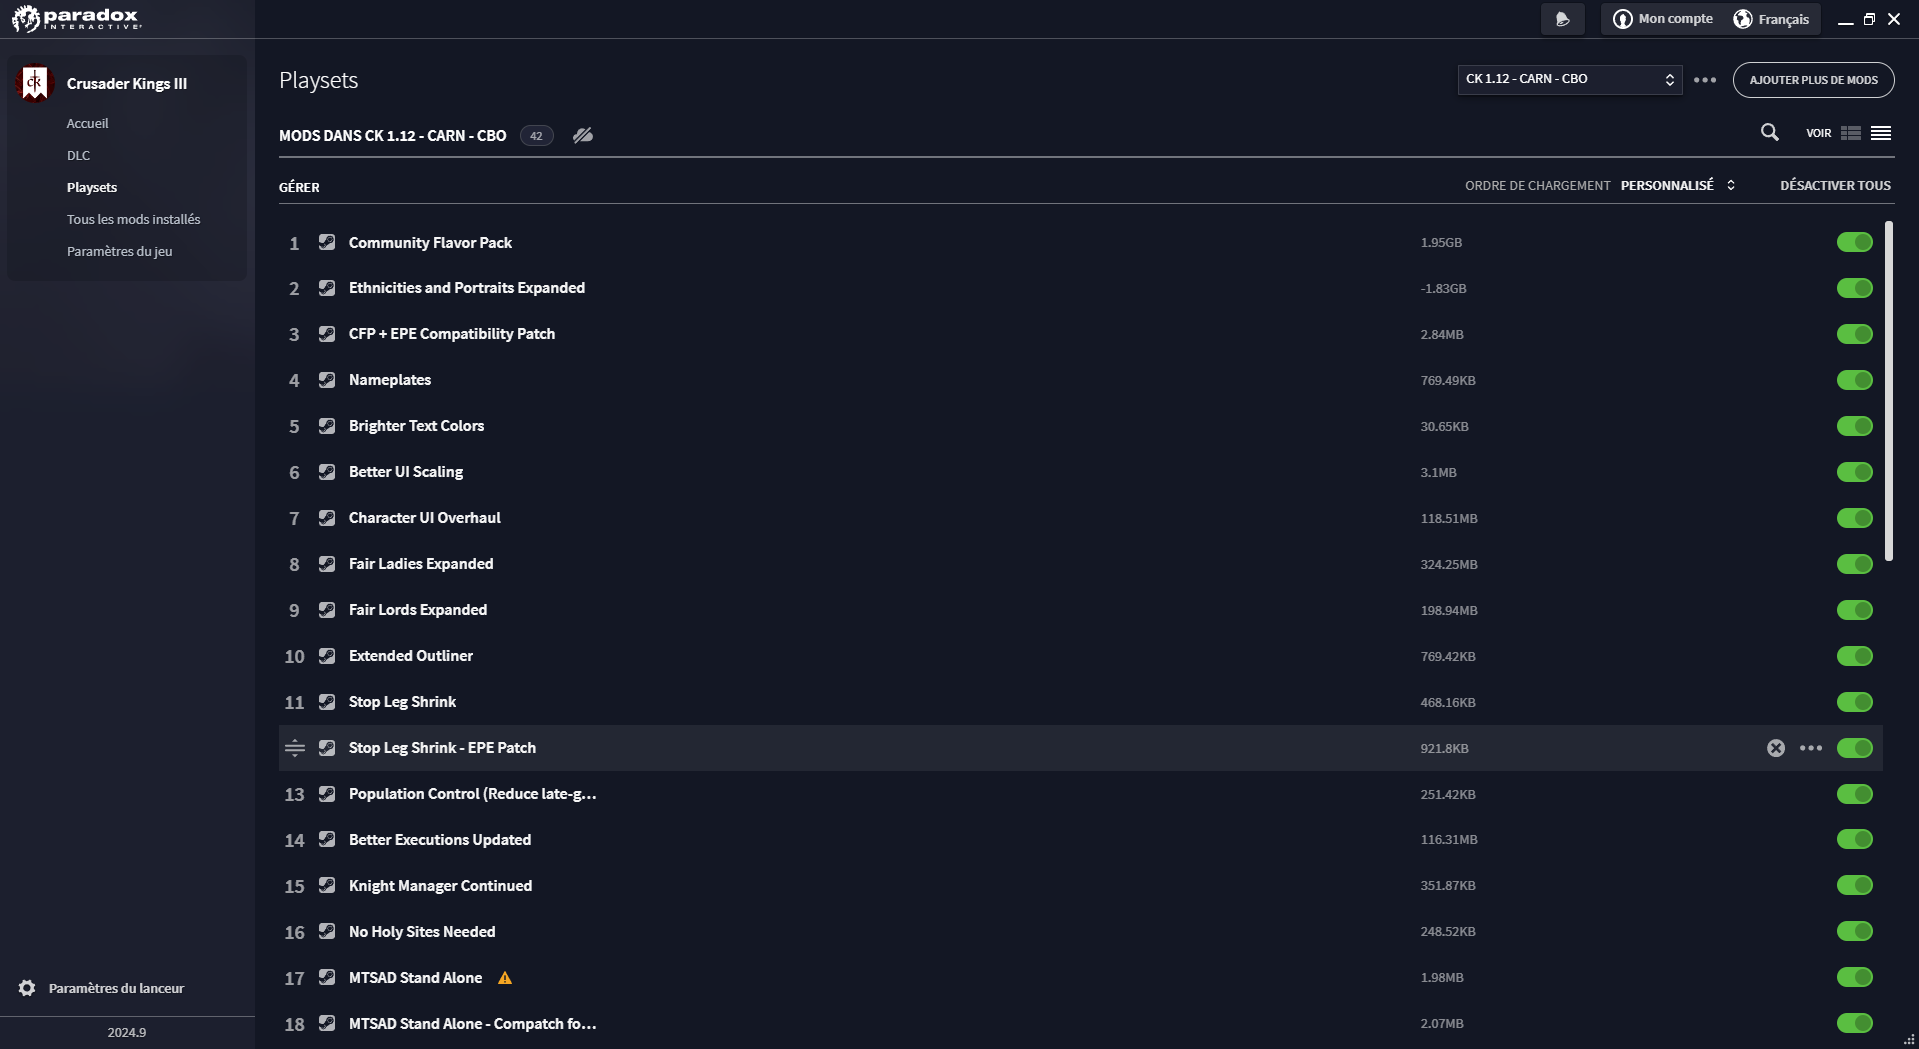Screen dimensions: 1919x1049
Task: Open Accueil page
Action: coord(88,124)
